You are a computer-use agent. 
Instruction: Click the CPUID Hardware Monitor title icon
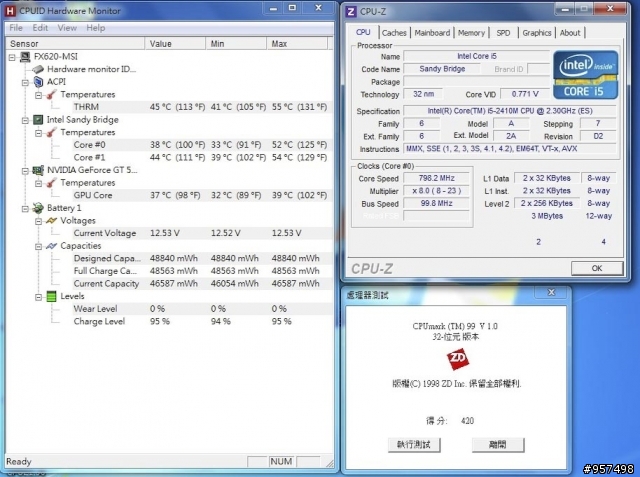[x=10, y=11]
